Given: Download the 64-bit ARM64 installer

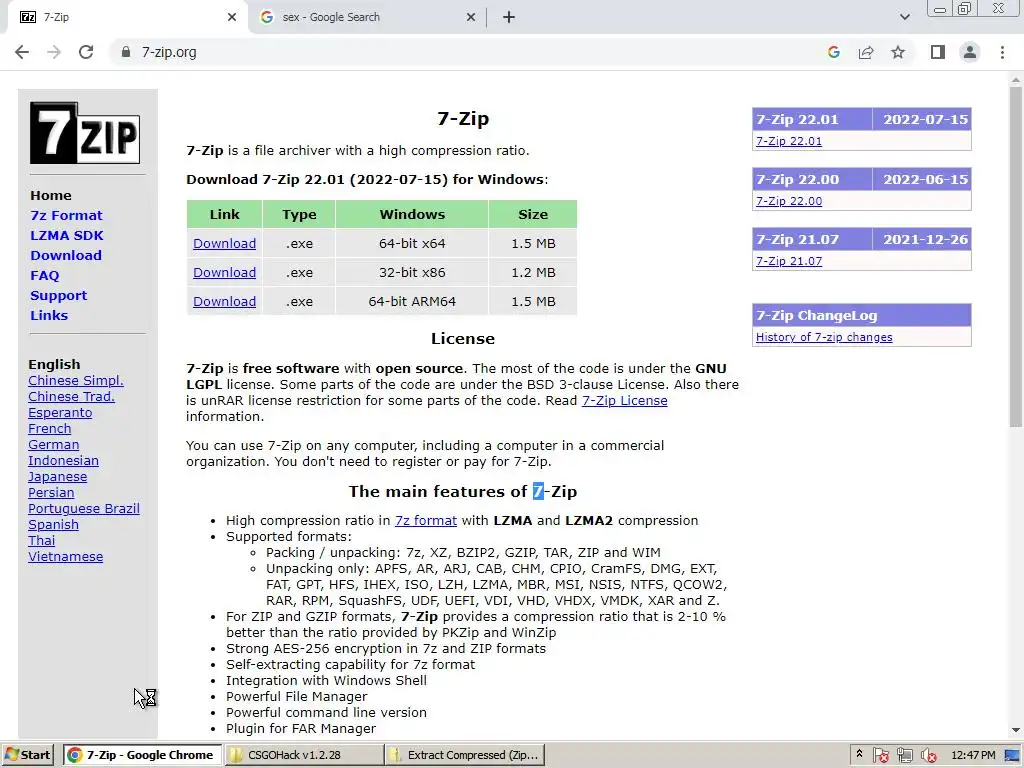Looking at the screenshot, I should coord(224,302).
